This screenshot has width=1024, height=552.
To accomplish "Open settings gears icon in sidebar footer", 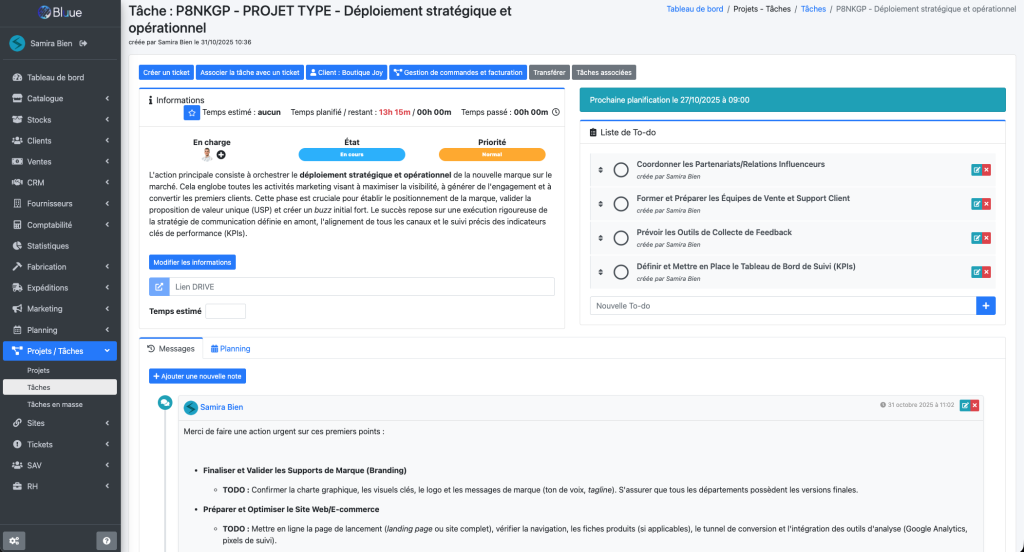I will [x=14, y=540].
